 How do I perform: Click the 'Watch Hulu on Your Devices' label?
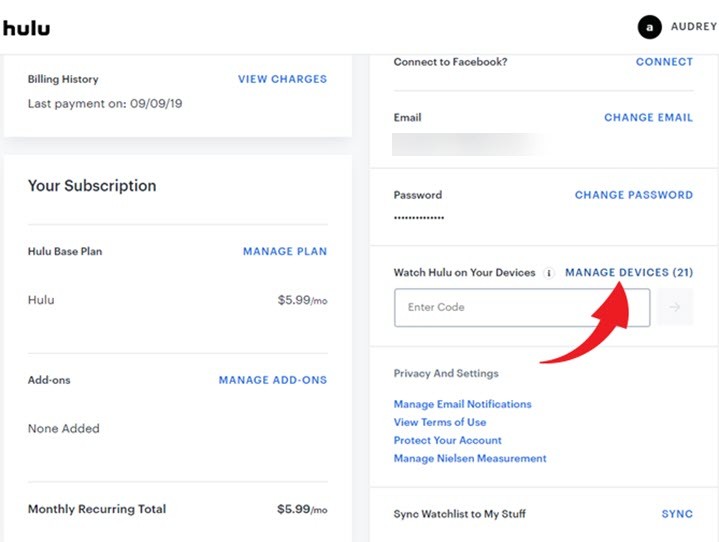pyautogui.click(x=464, y=273)
